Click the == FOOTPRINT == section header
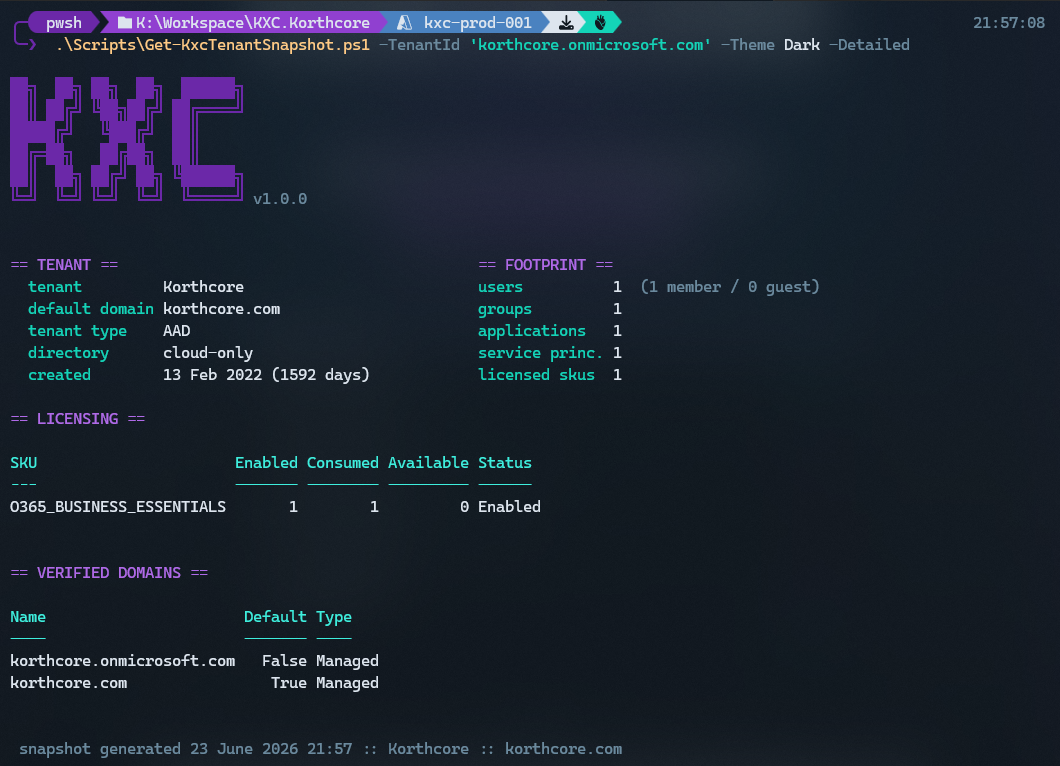 tap(546, 265)
